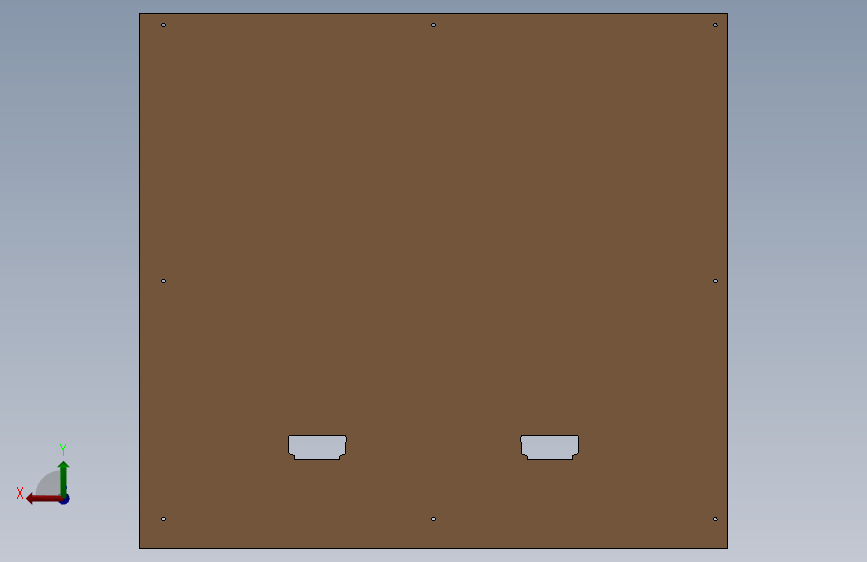
Task: Pick the top-left corner mounting hole
Action: pyautogui.click(x=164, y=25)
